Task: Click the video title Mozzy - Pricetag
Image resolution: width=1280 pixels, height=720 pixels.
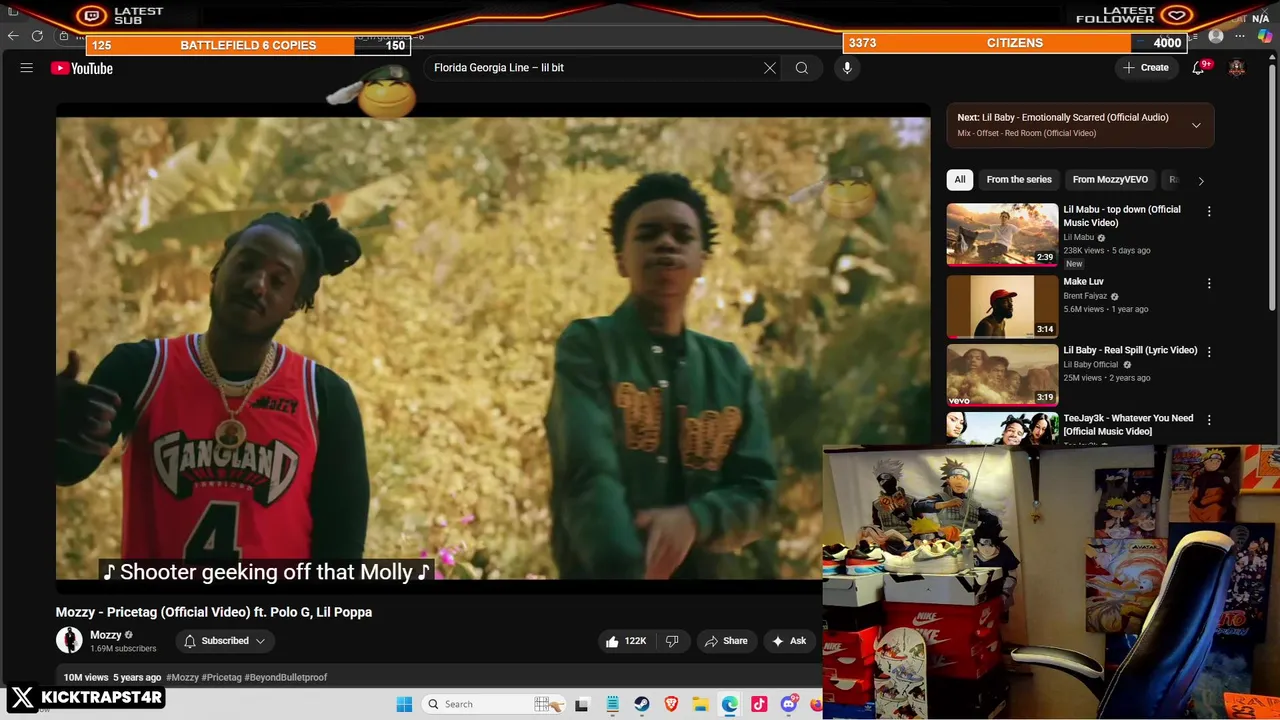Action: coord(214,612)
